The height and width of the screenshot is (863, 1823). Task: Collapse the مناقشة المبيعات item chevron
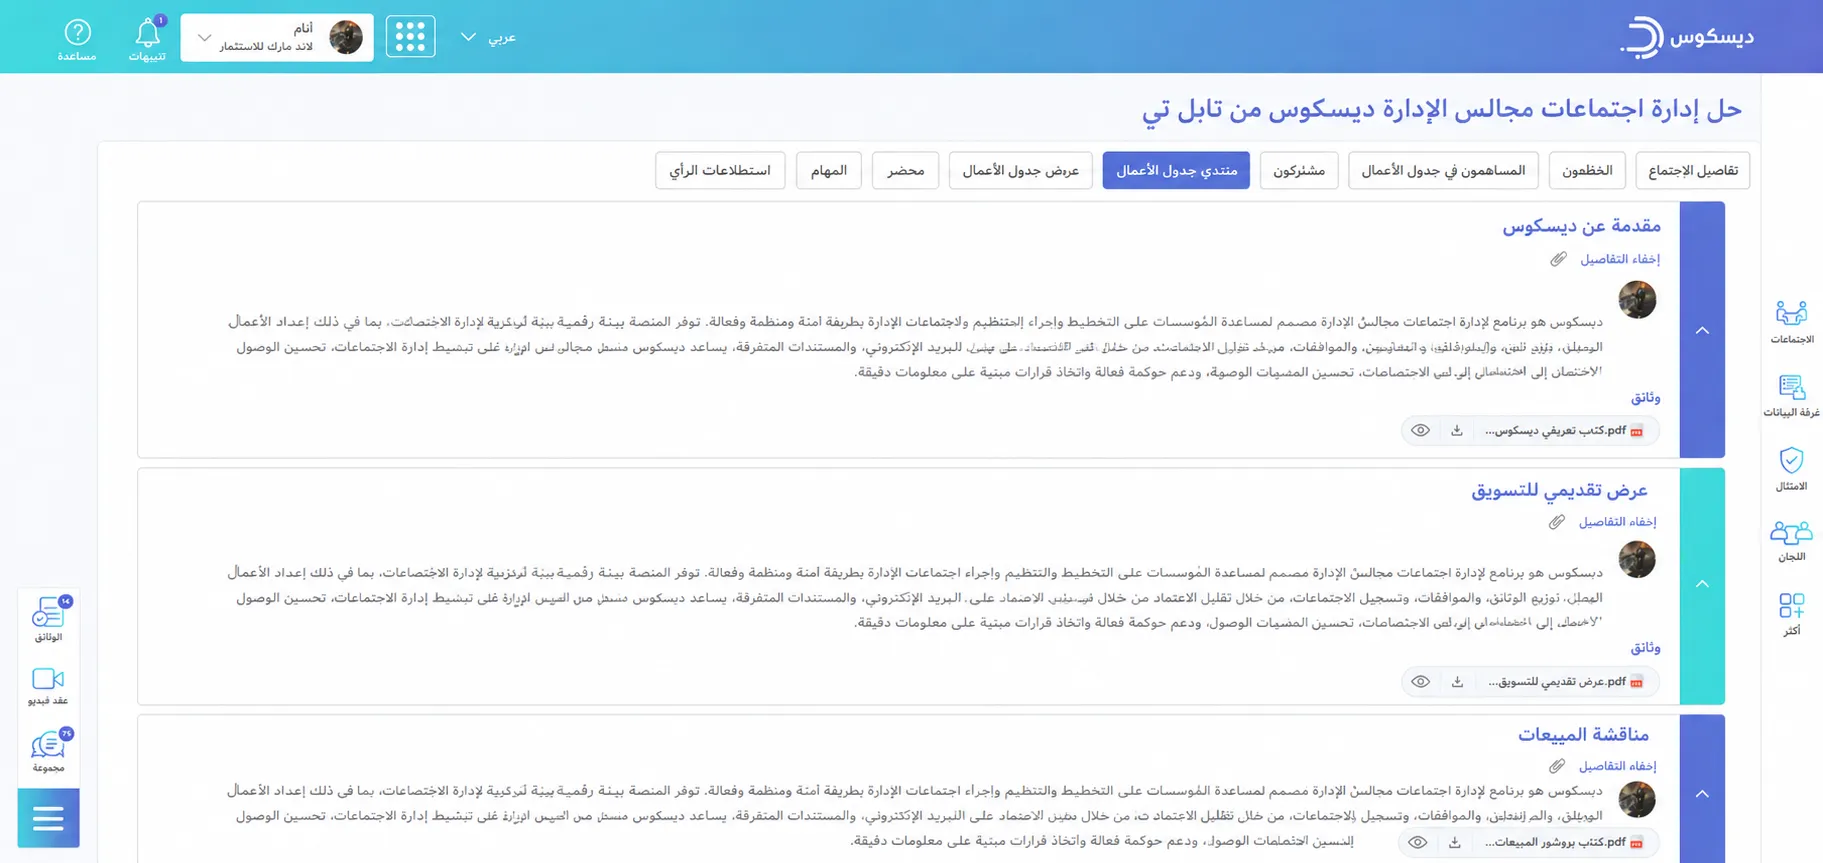click(1702, 794)
